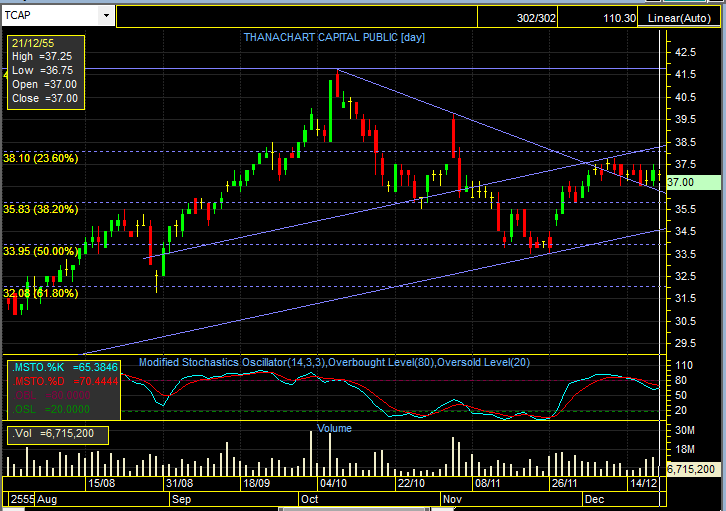Click the OBL =80.0000 legend entry
Viewport: 726px width, 511px height.
click(x=52, y=395)
